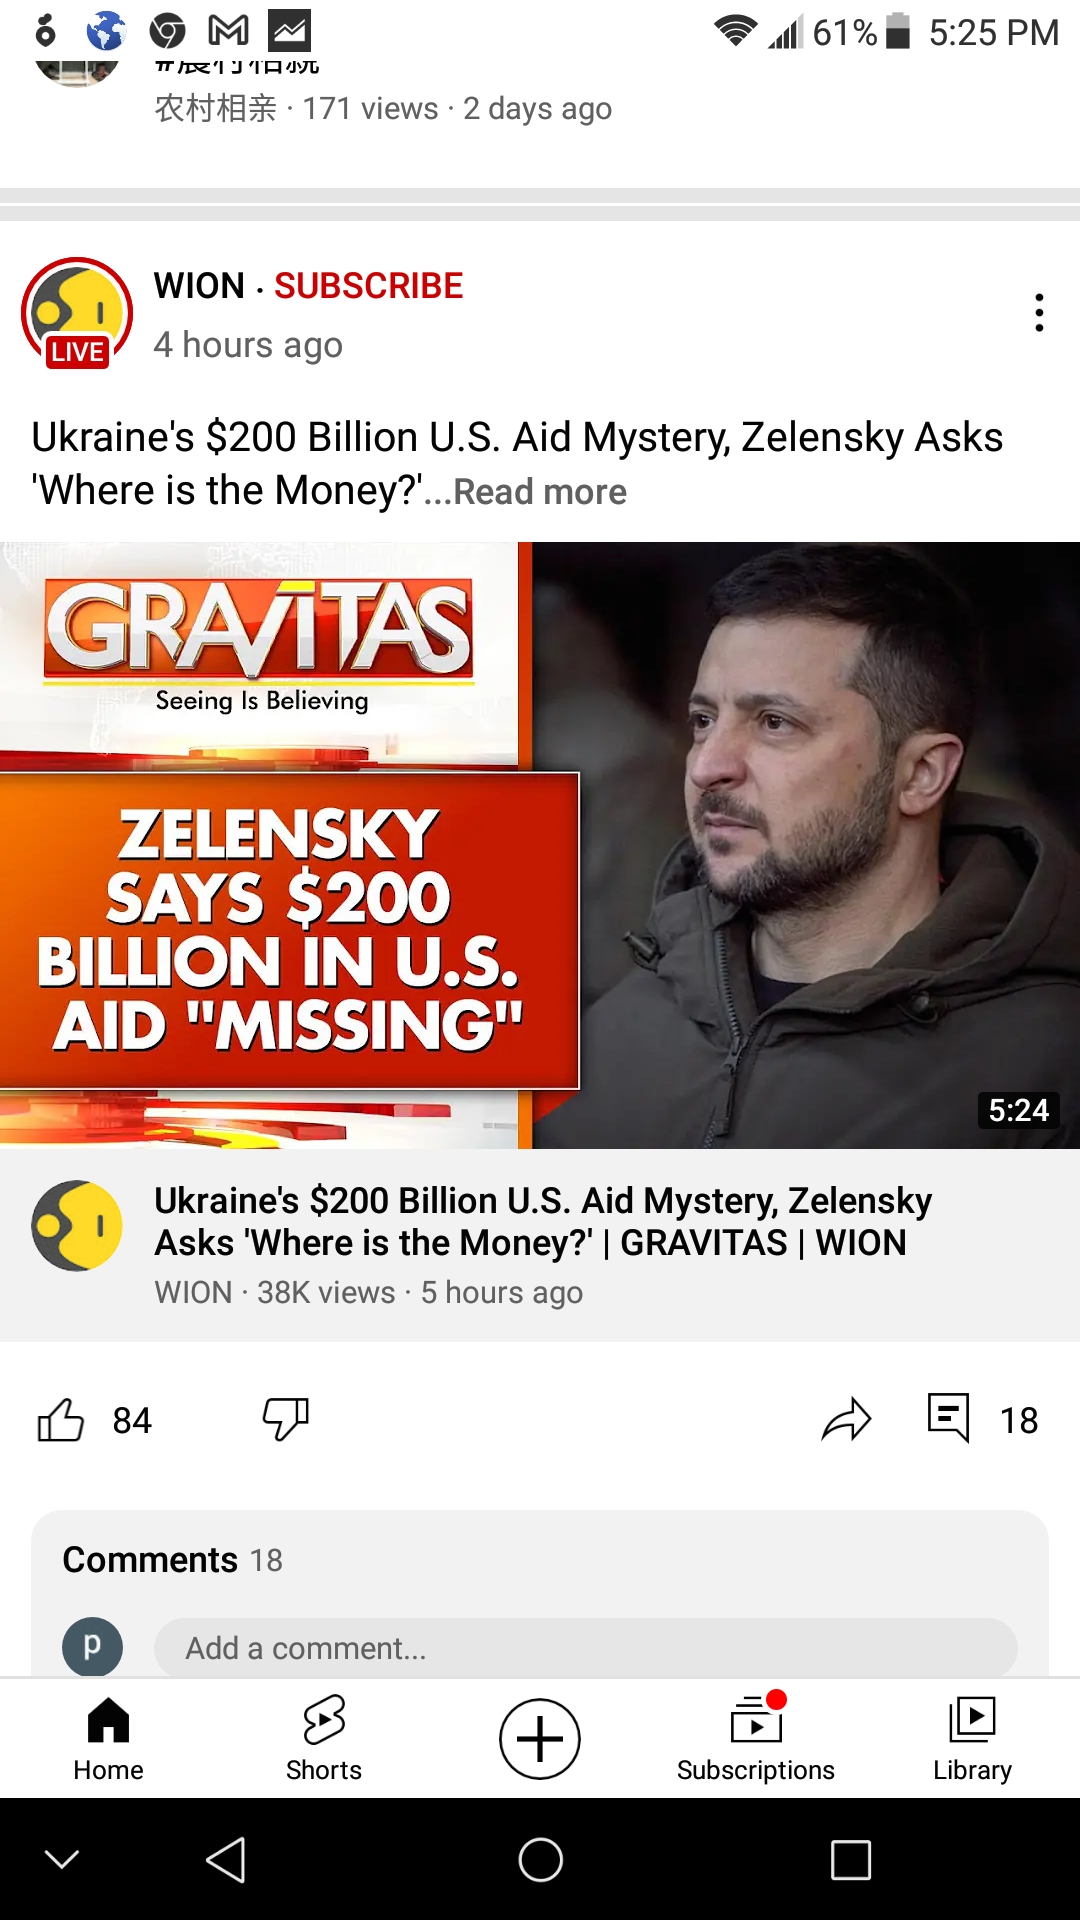The height and width of the screenshot is (1920, 1080).
Task: Open the Library tab
Action: click(972, 1739)
